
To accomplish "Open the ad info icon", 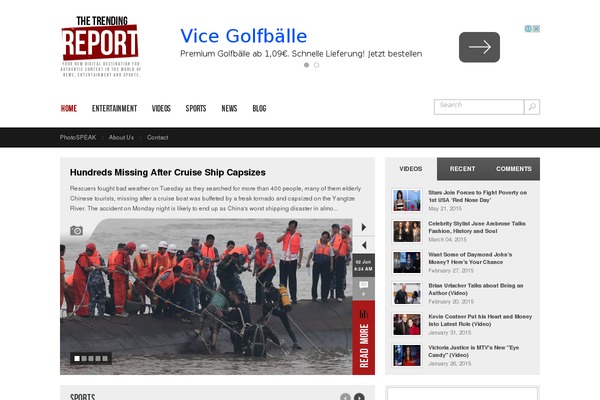I will pos(528,29).
